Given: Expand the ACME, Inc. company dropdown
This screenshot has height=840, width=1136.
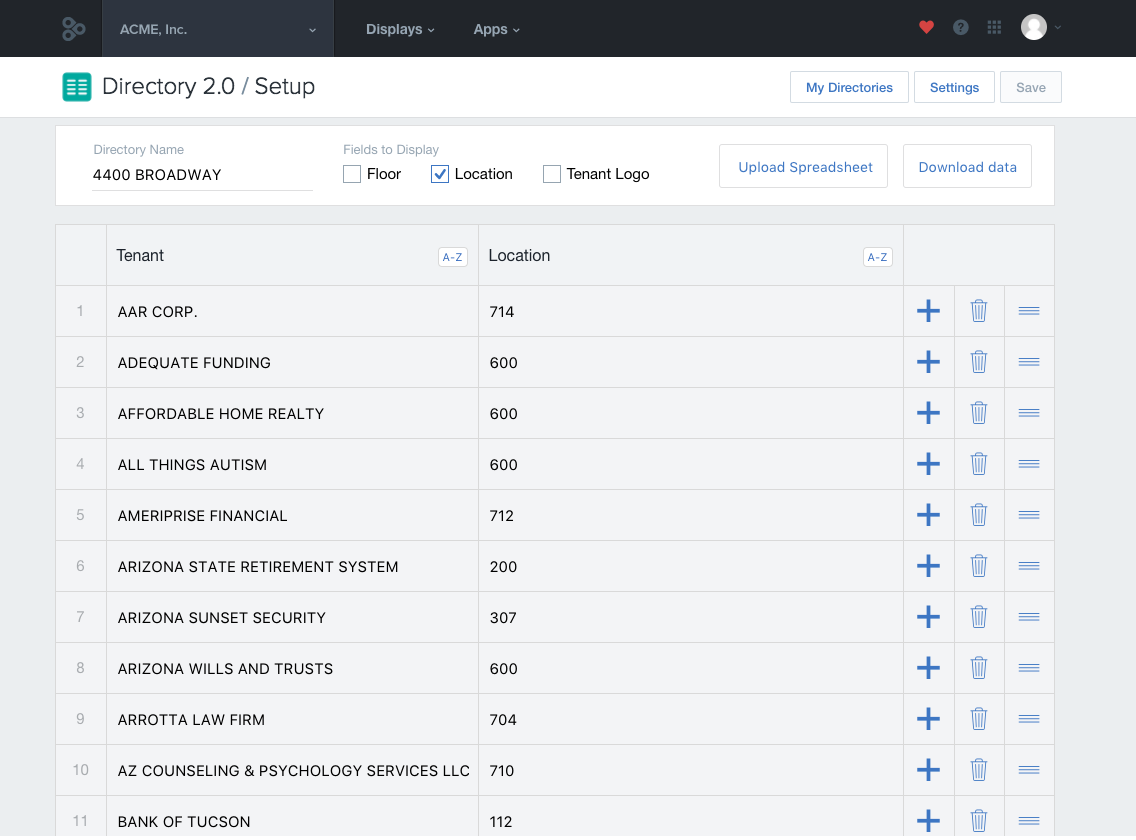Looking at the screenshot, I should coord(218,29).
